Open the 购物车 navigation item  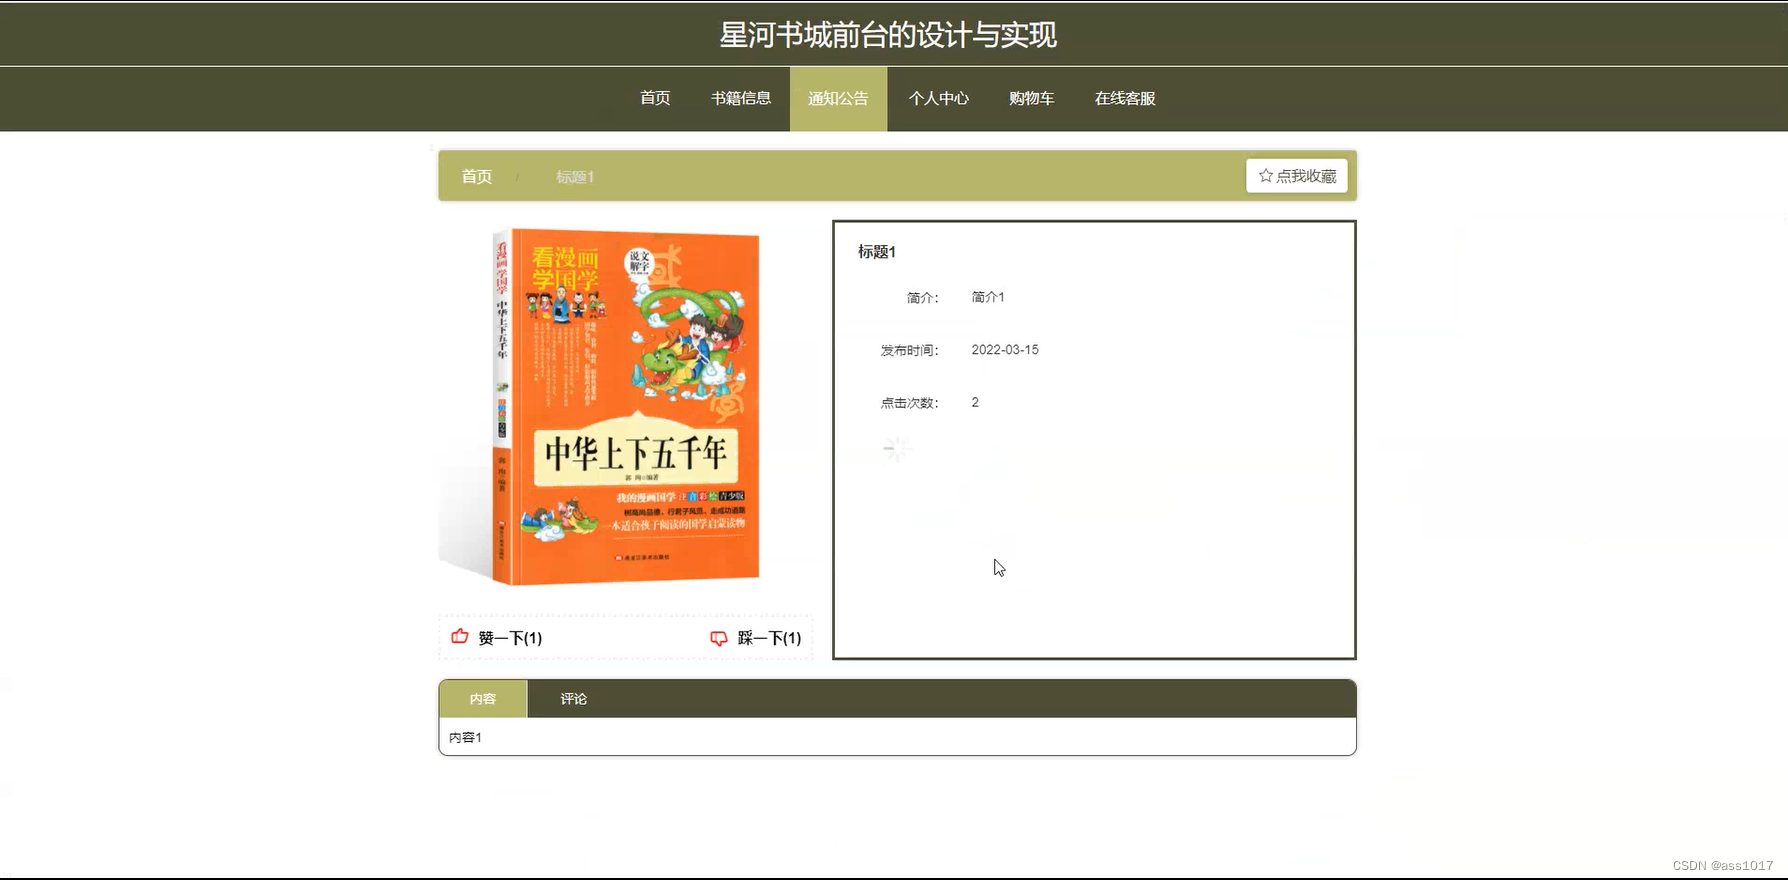[1032, 98]
